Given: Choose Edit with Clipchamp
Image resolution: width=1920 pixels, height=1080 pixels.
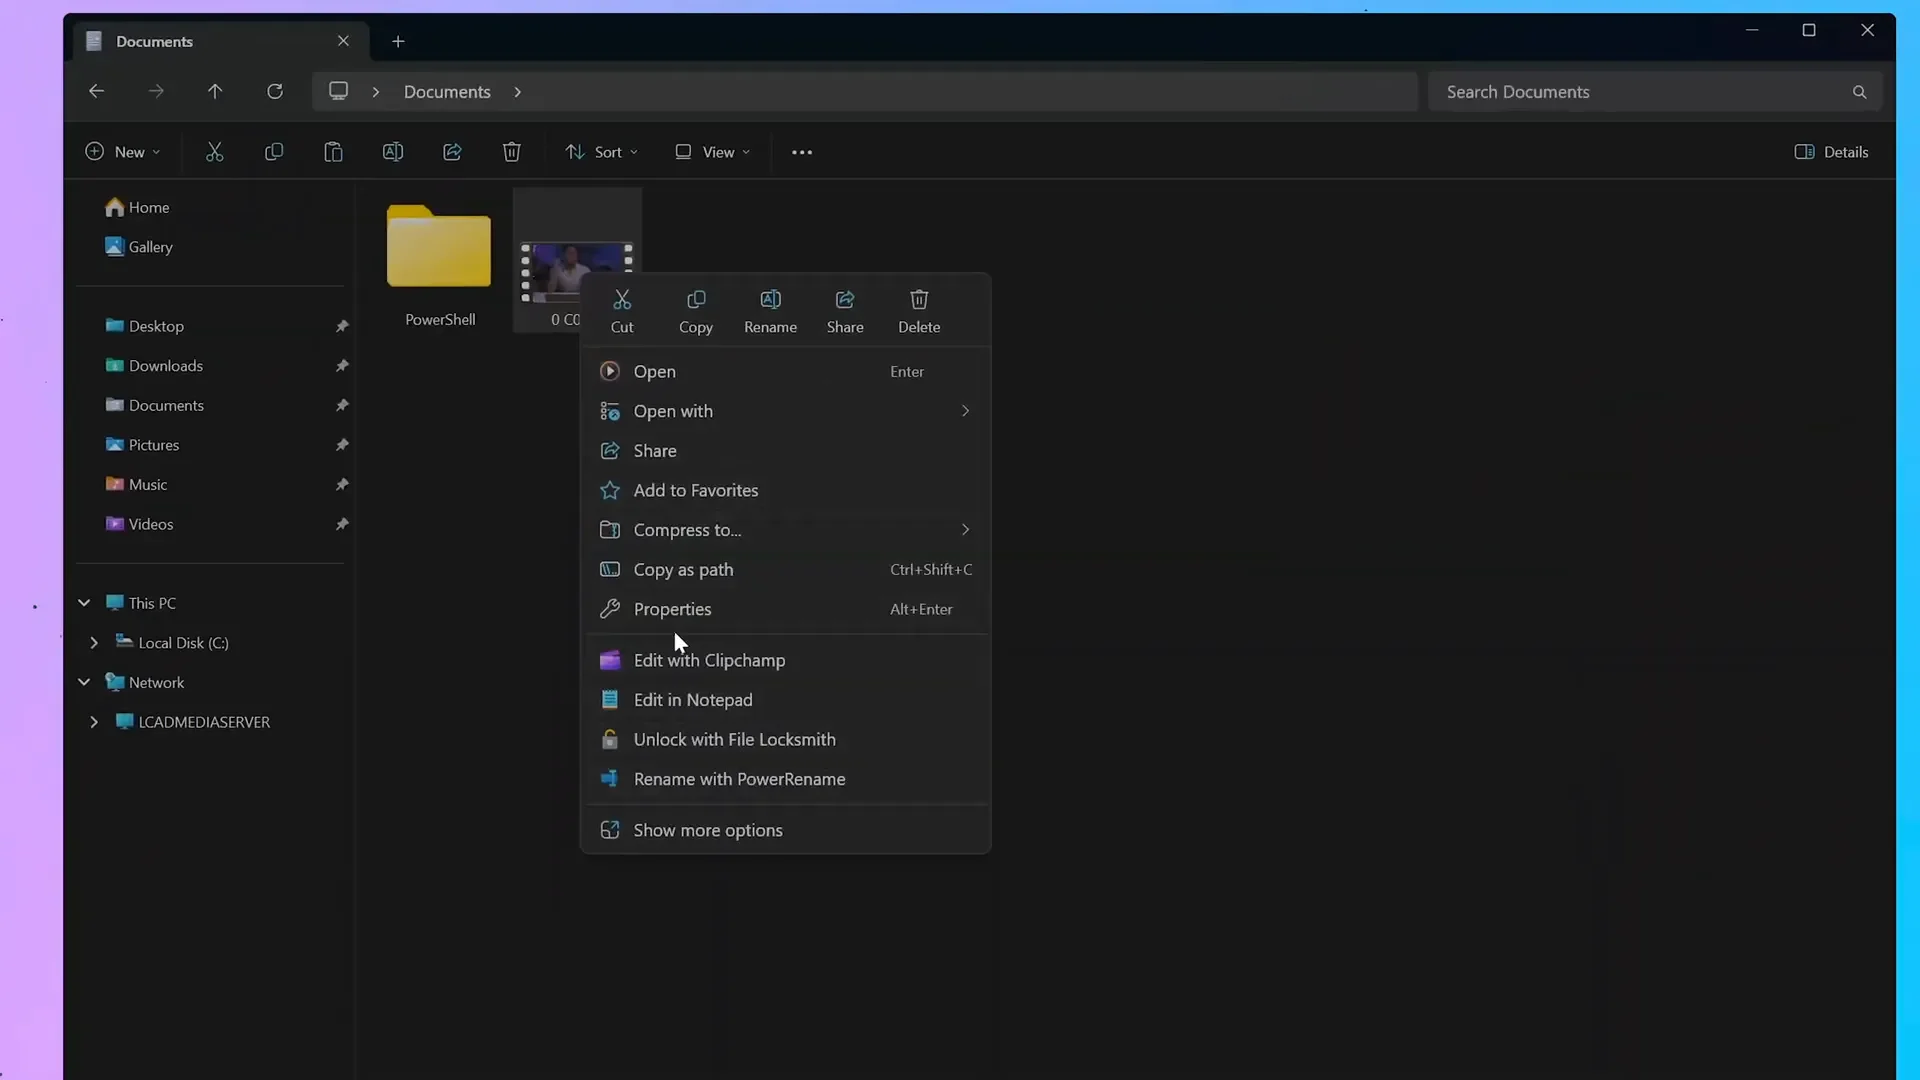Looking at the screenshot, I should pyautogui.click(x=785, y=660).
